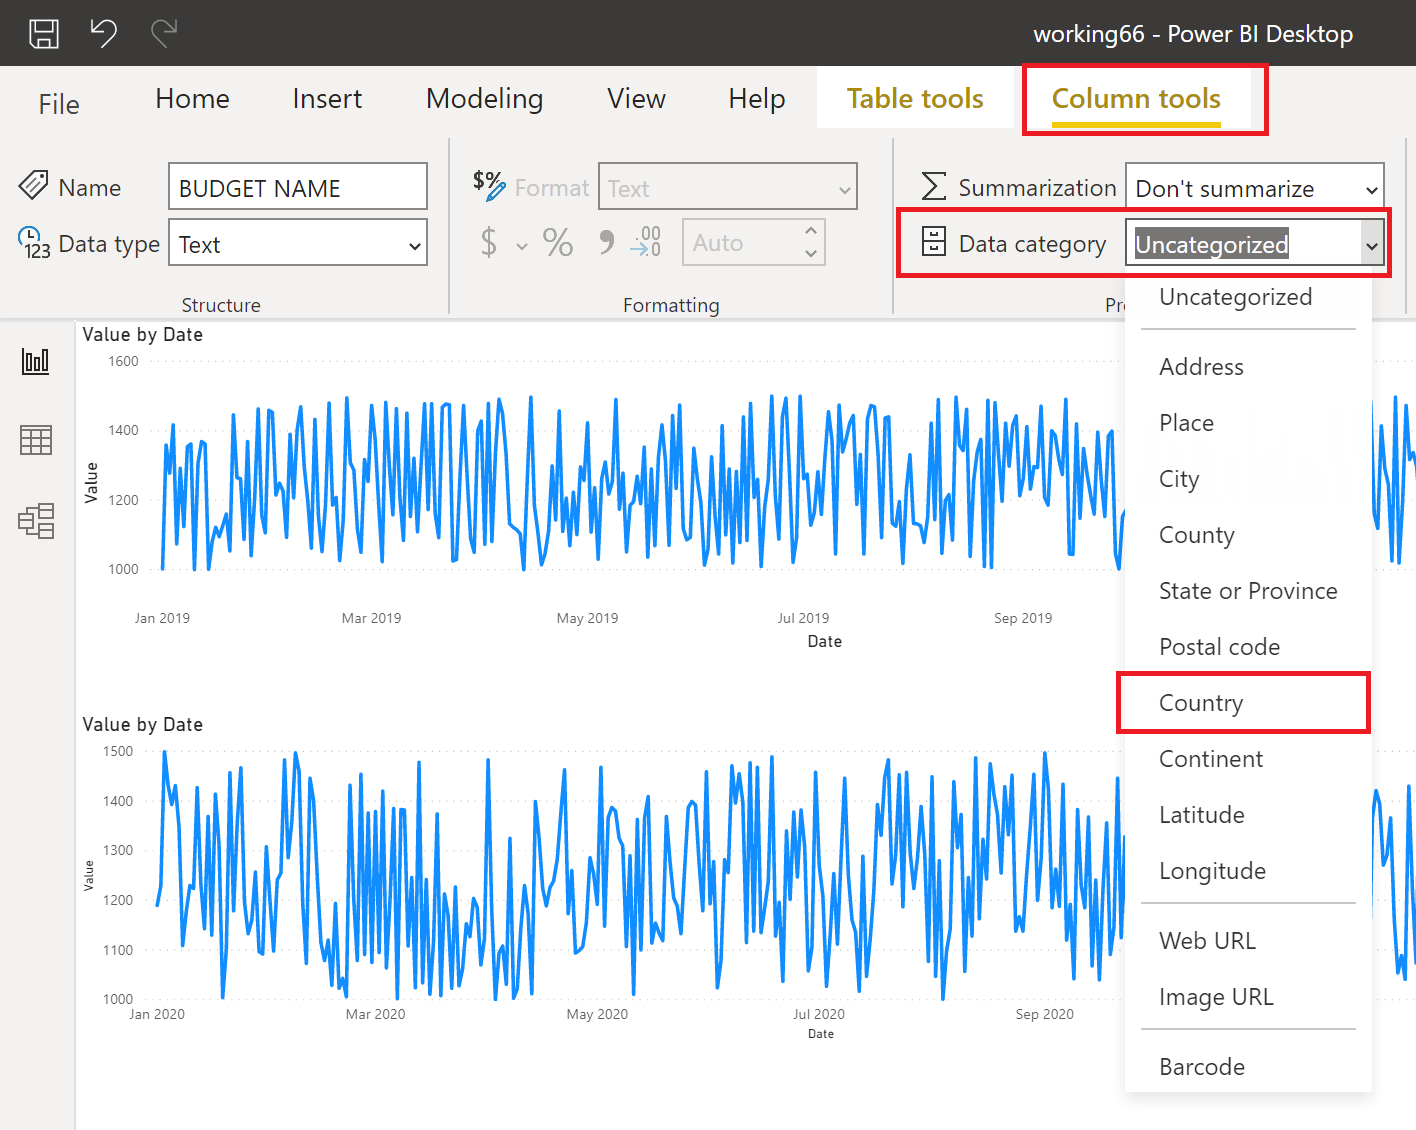Viewport: 1416px width, 1130px height.
Task: Open the Summarization dropdown
Action: click(1255, 188)
